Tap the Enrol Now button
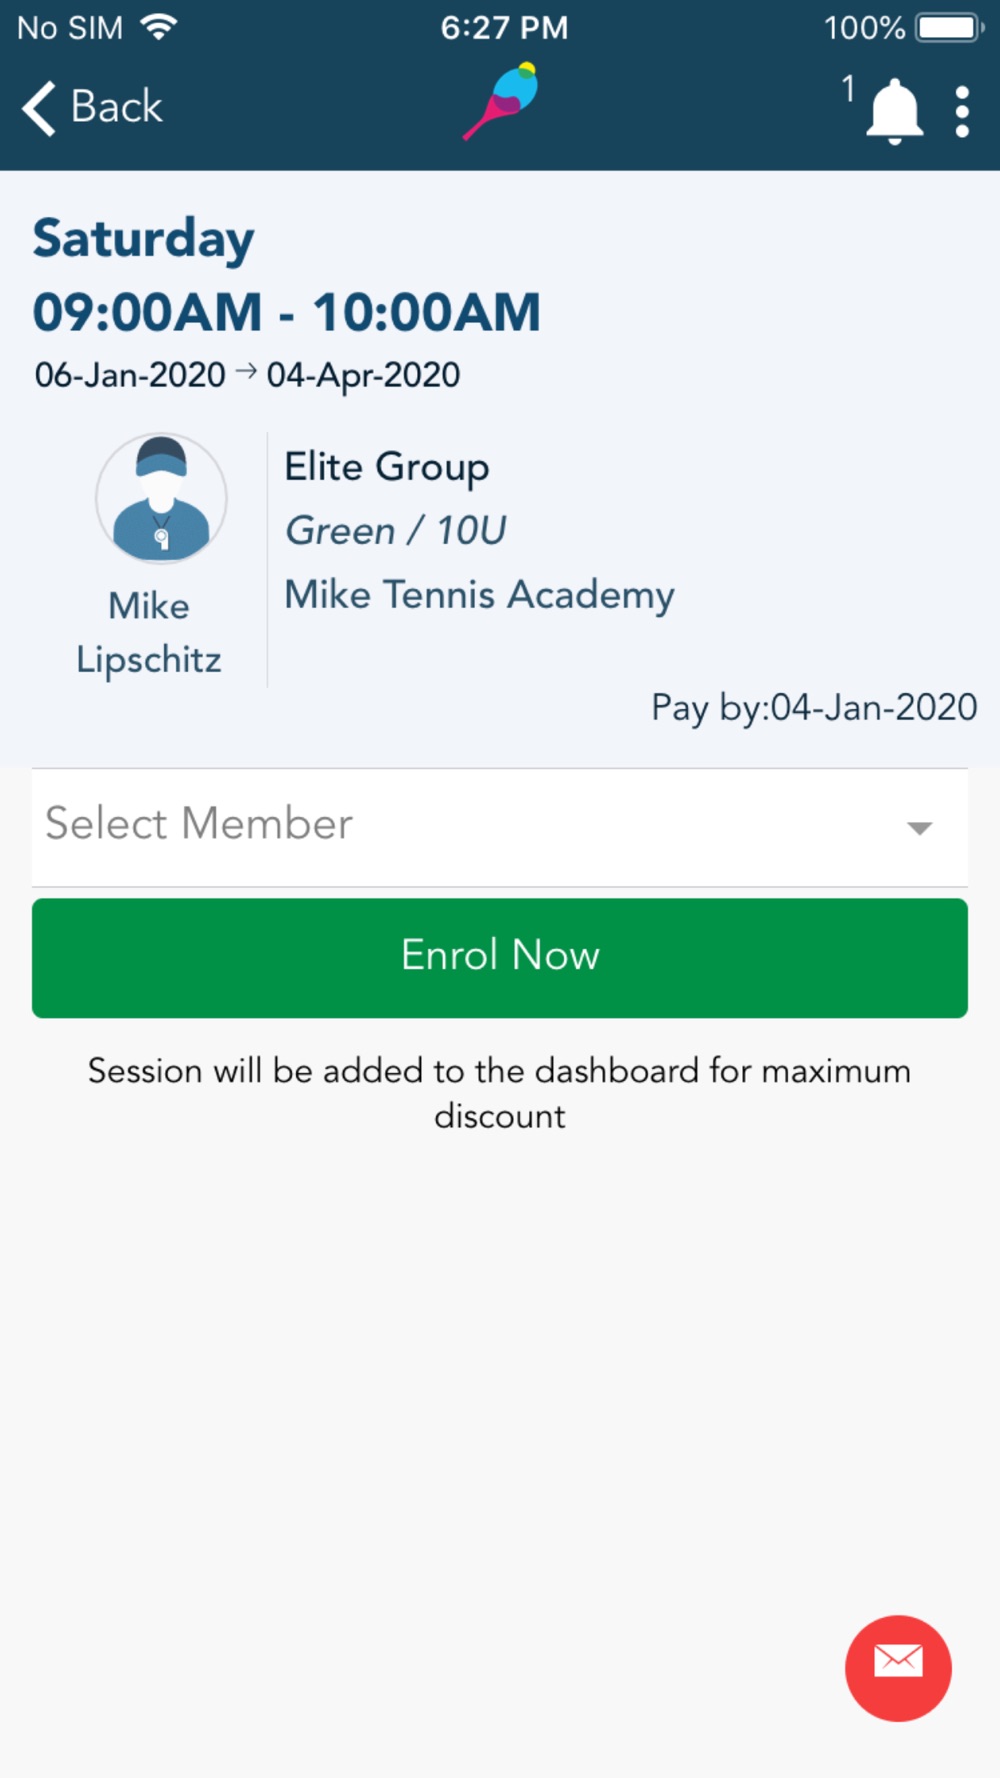 pos(500,958)
